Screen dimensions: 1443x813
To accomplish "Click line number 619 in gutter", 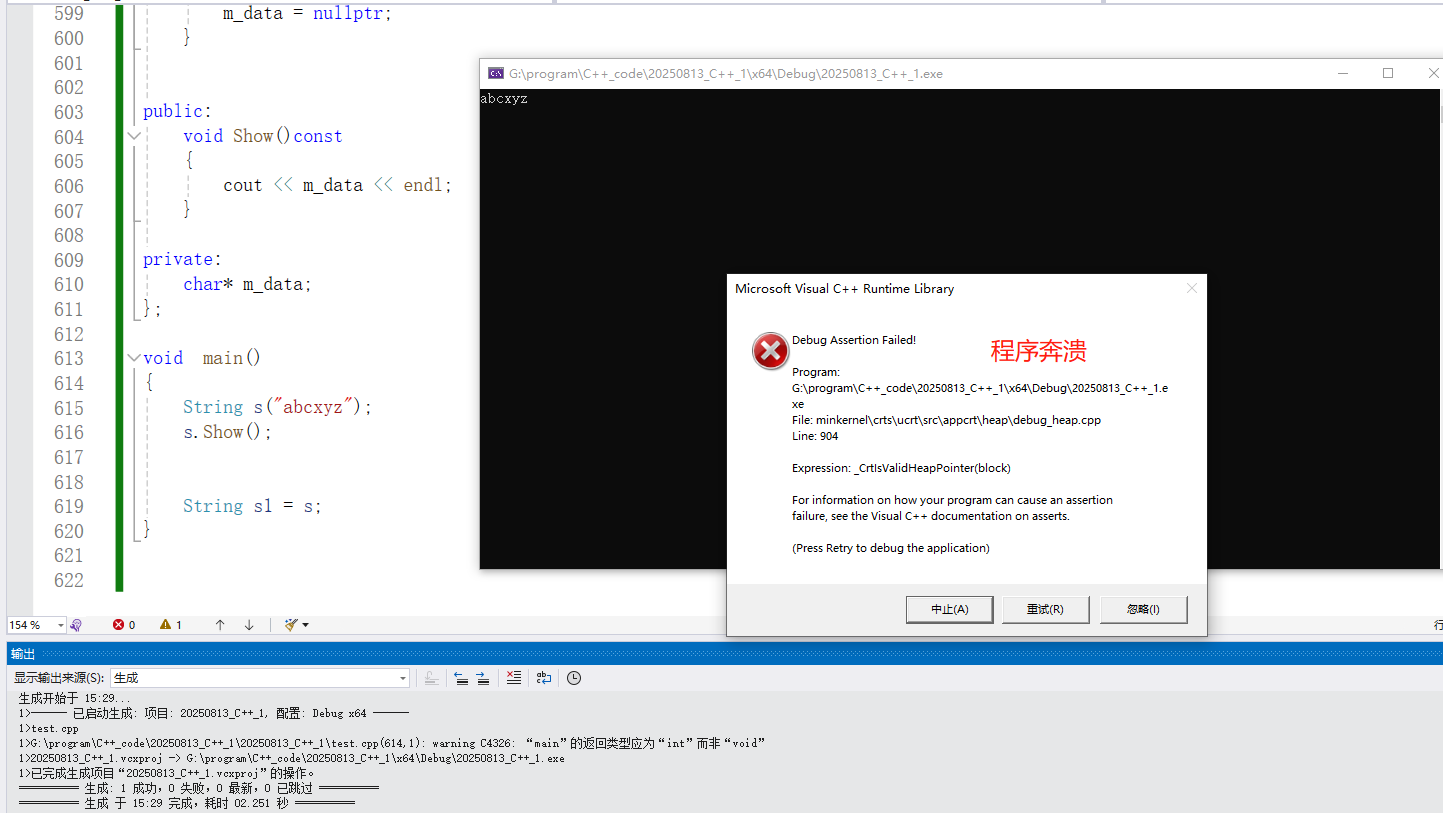I will pos(69,506).
